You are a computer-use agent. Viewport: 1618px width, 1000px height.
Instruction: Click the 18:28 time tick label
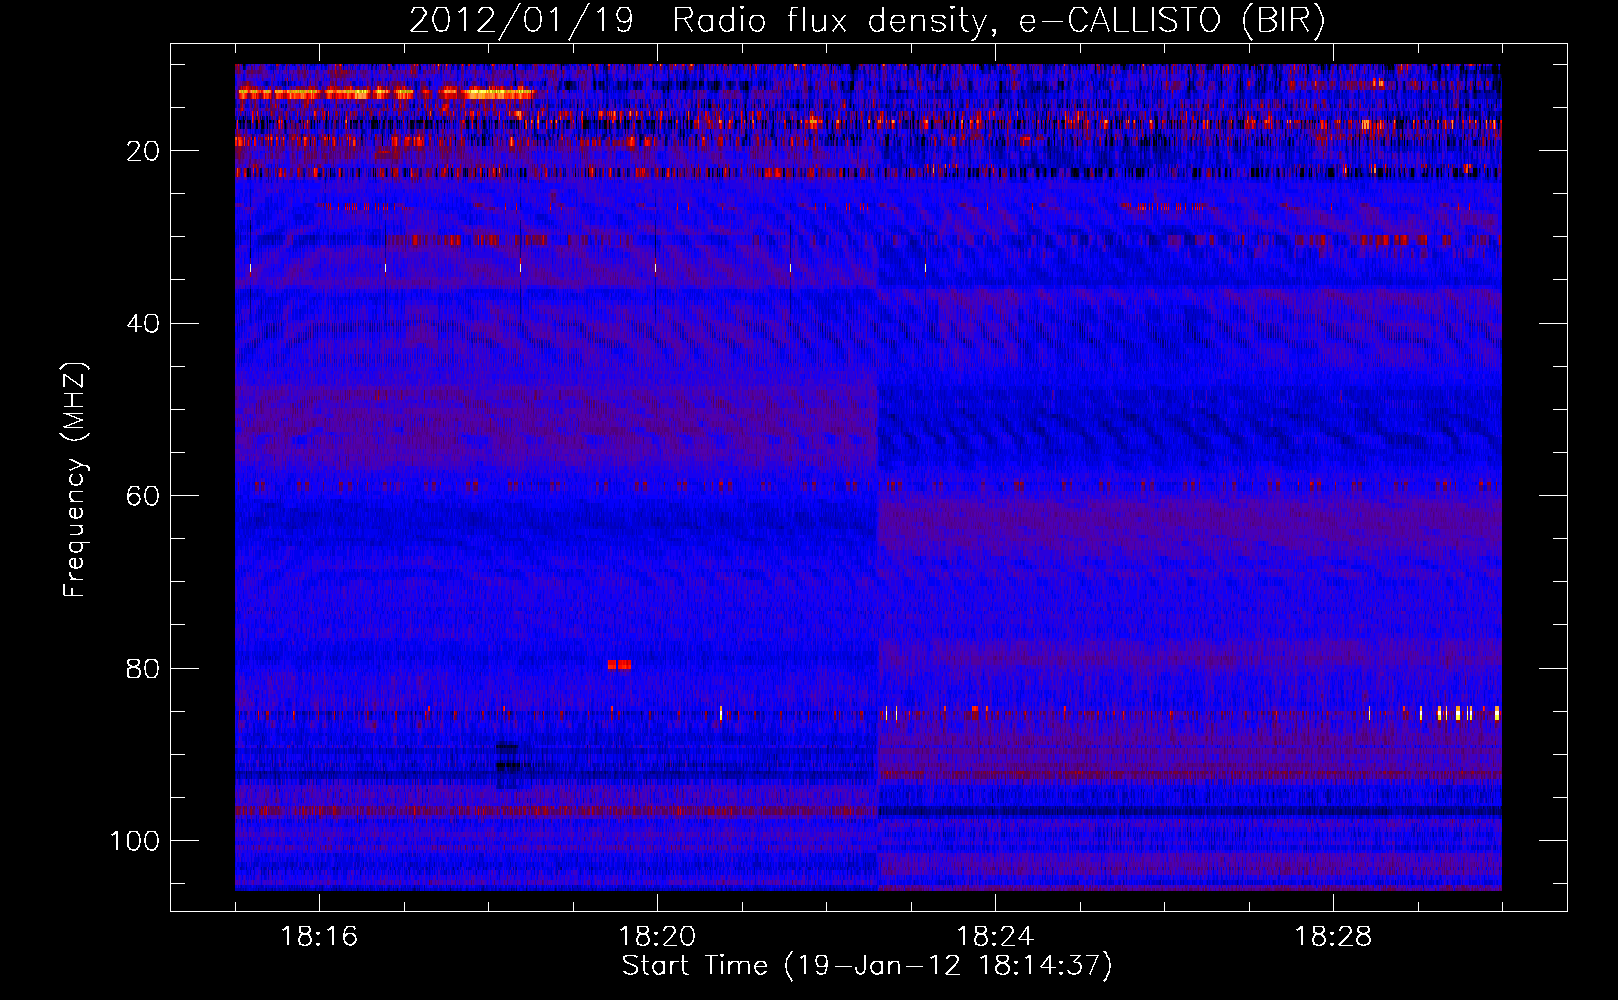point(1333,937)
